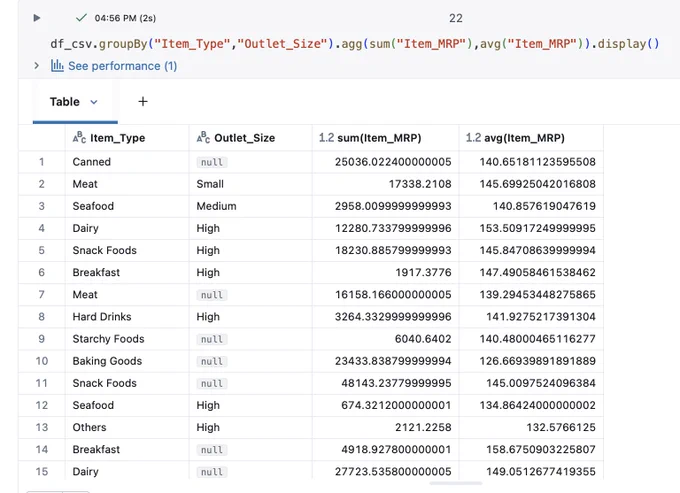Select the value 132.5766125
This screenshot has height=493, width=680.
point(561,427)
